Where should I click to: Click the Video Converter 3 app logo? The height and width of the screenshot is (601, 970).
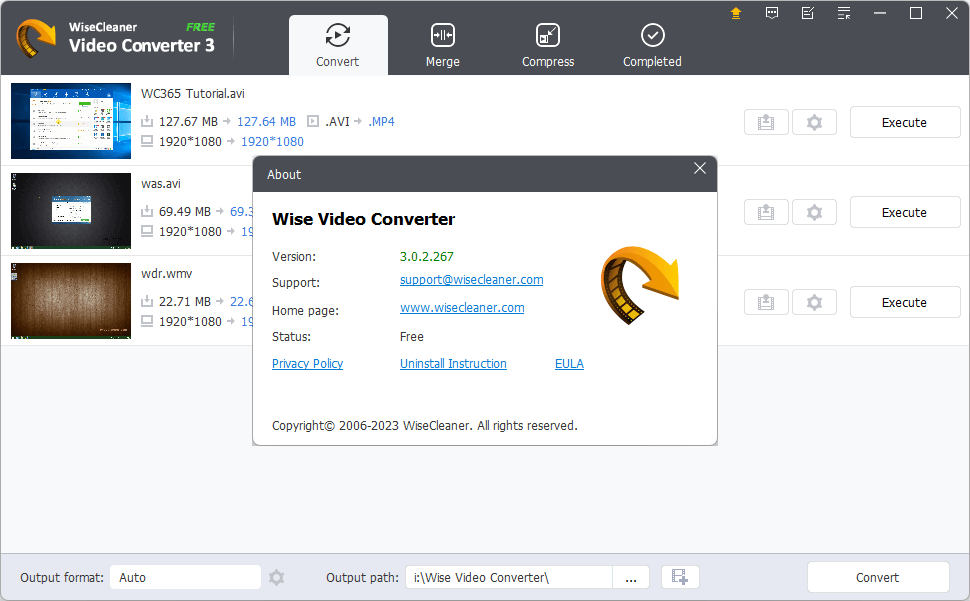36,38
